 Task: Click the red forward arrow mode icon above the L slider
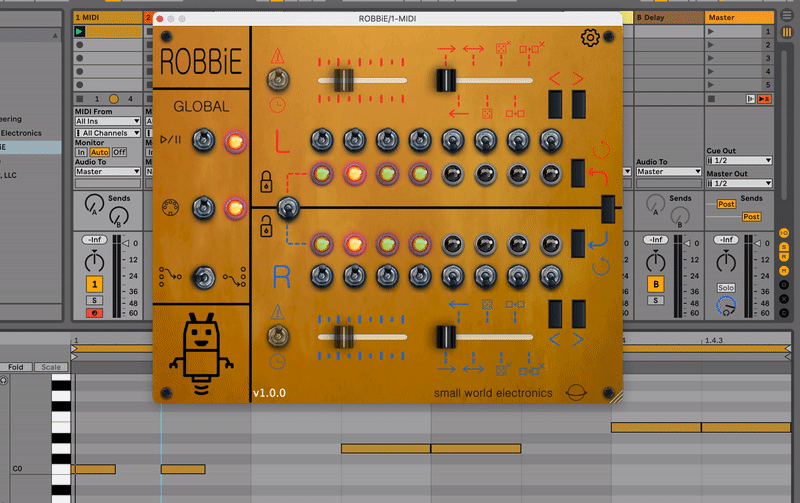pyautogui.click(x=446, y=49)
